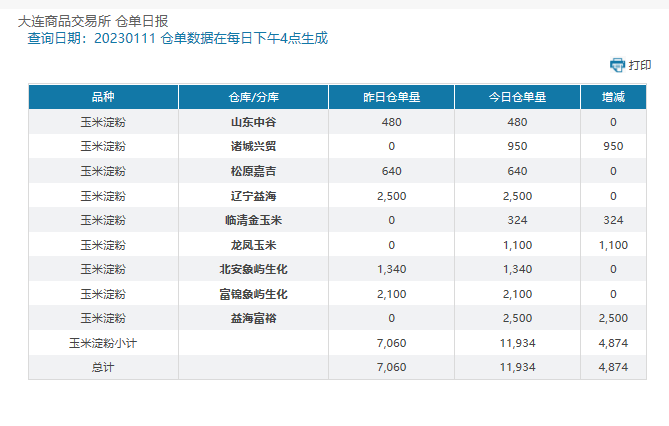The image size is (669, 426).
Task: Click warehouse name 益海富裕
Action: [253, 318]
